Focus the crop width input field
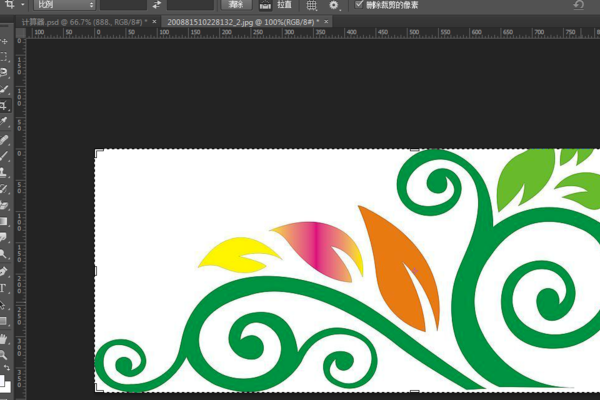Viewport: 600px width, 400px height. (123, 5)
